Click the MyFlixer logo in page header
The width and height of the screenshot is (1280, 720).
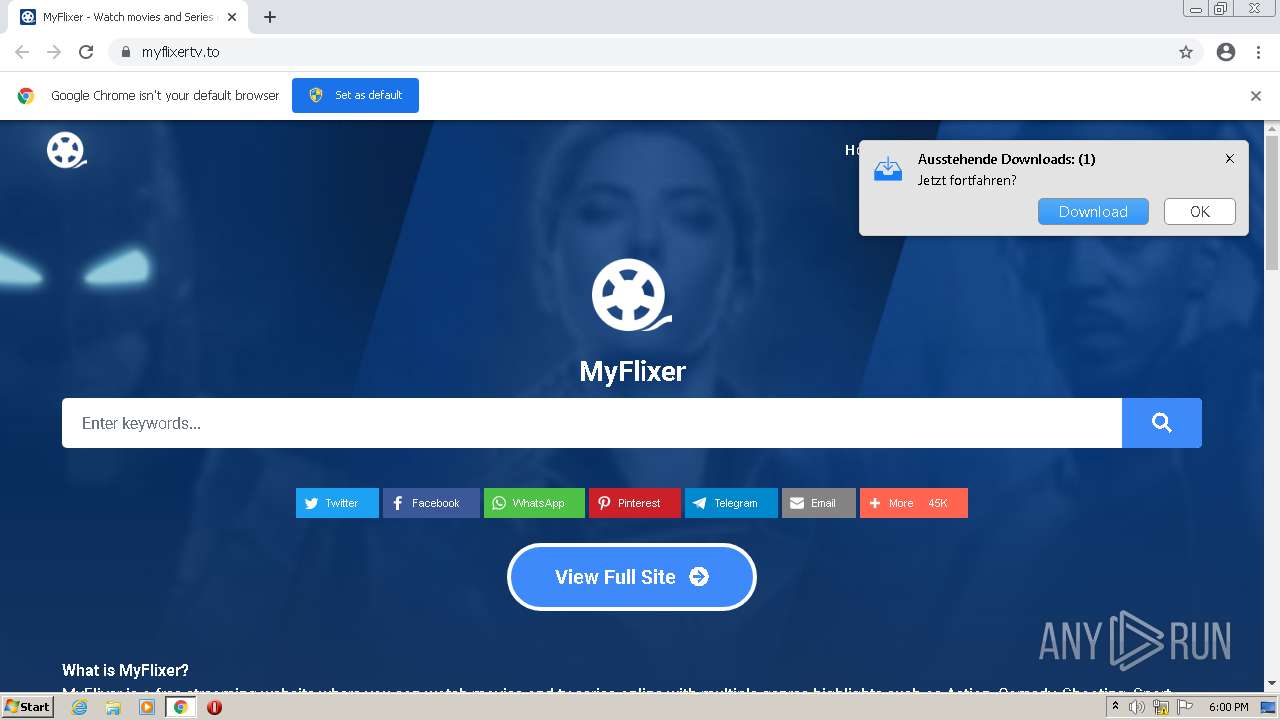pos(66,150)
